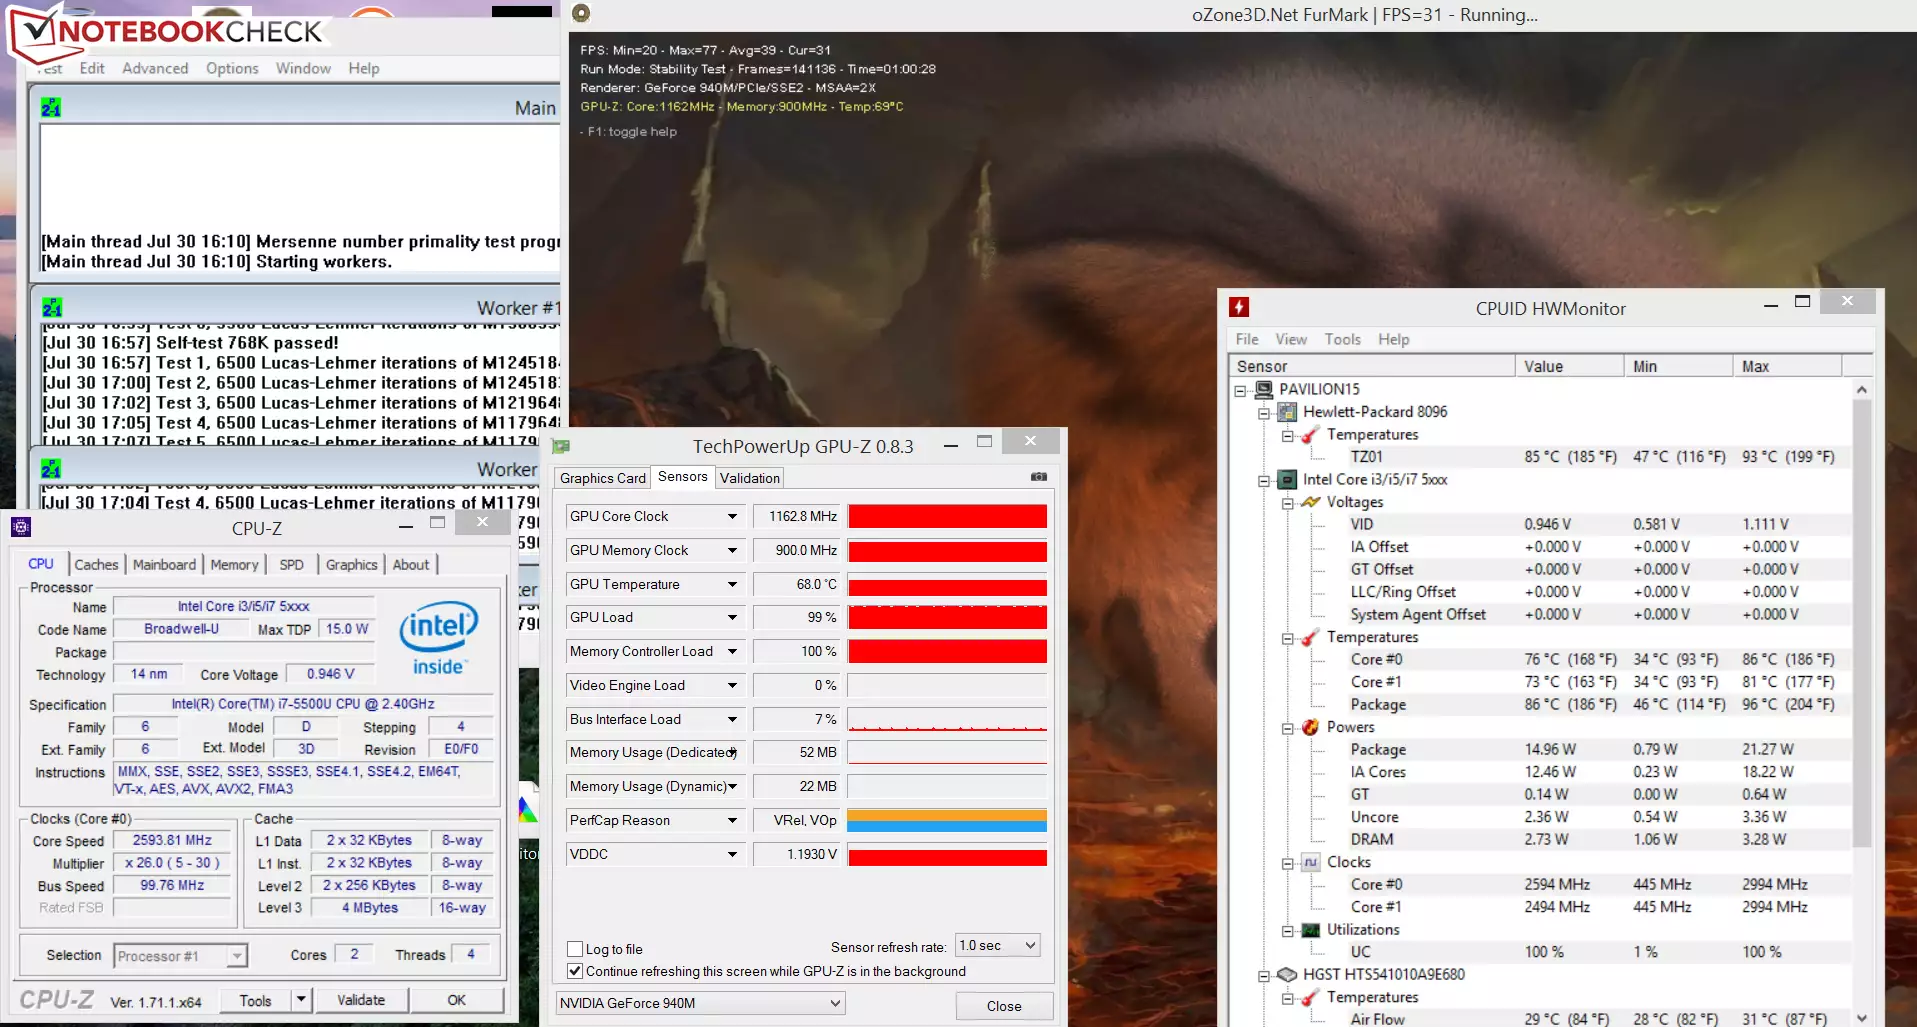Click the Intel inside logo in CPU-Z
This screenshot has height=1027, width=1917.
click(x=438, y=638)
